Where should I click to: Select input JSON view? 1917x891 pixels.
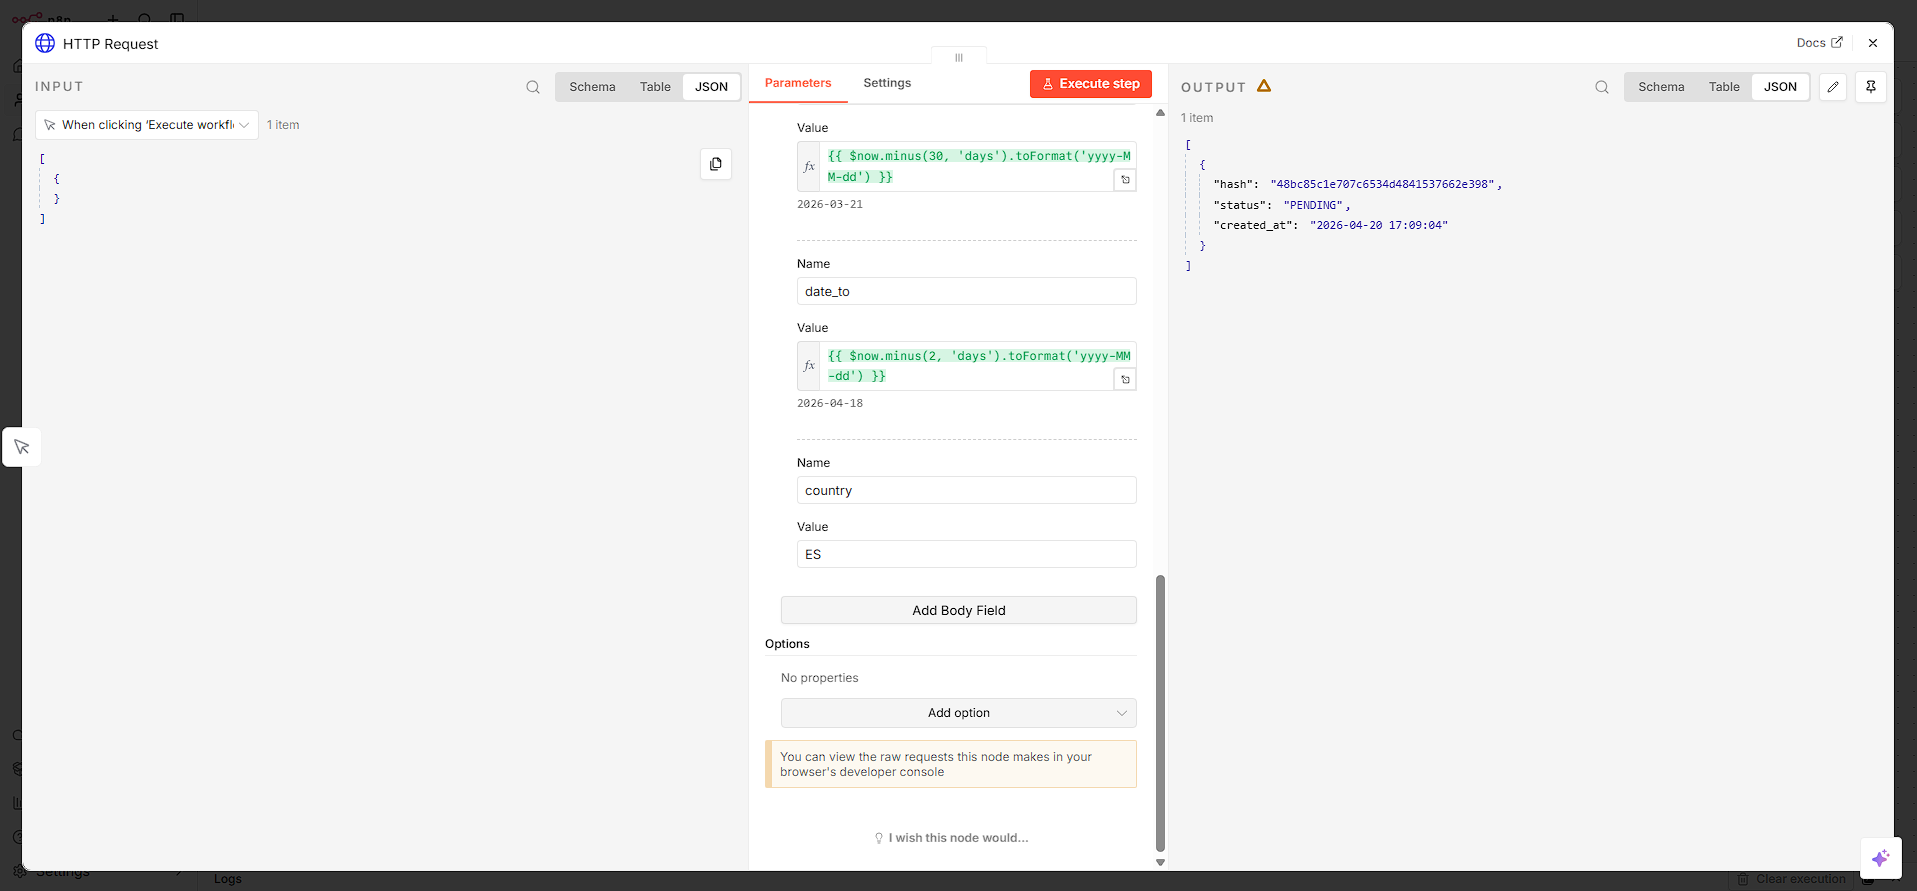711,87
